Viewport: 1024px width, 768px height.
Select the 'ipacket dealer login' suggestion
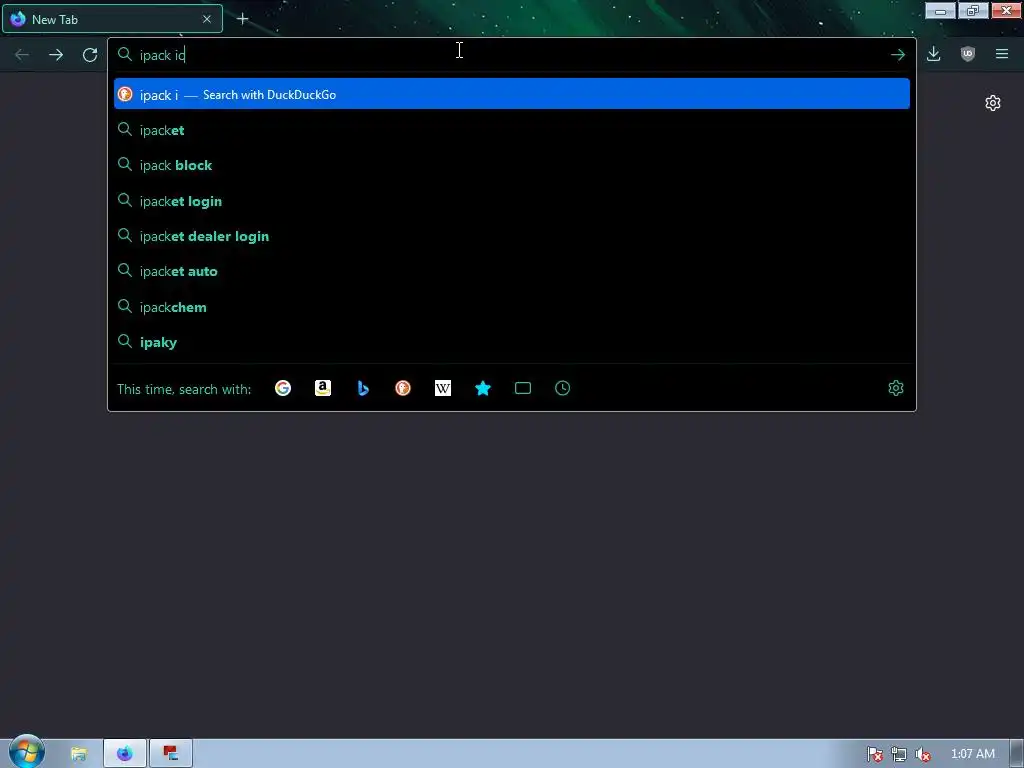coord(511,236)
